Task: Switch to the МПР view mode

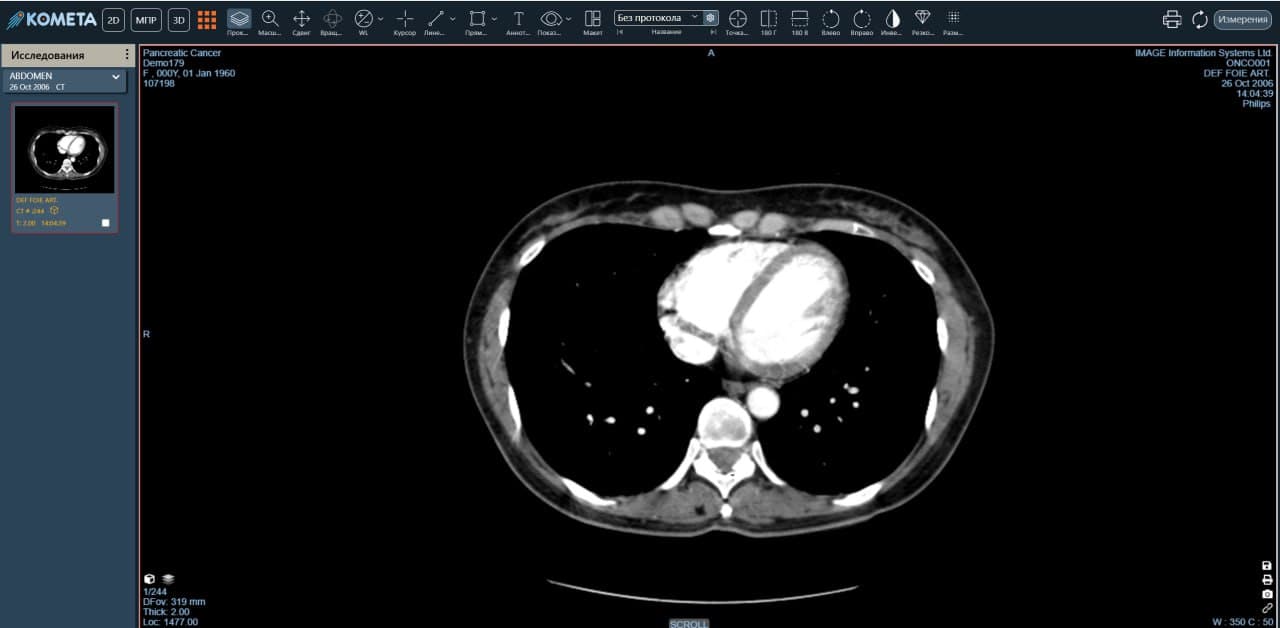Action: click(x=146, y=19)
